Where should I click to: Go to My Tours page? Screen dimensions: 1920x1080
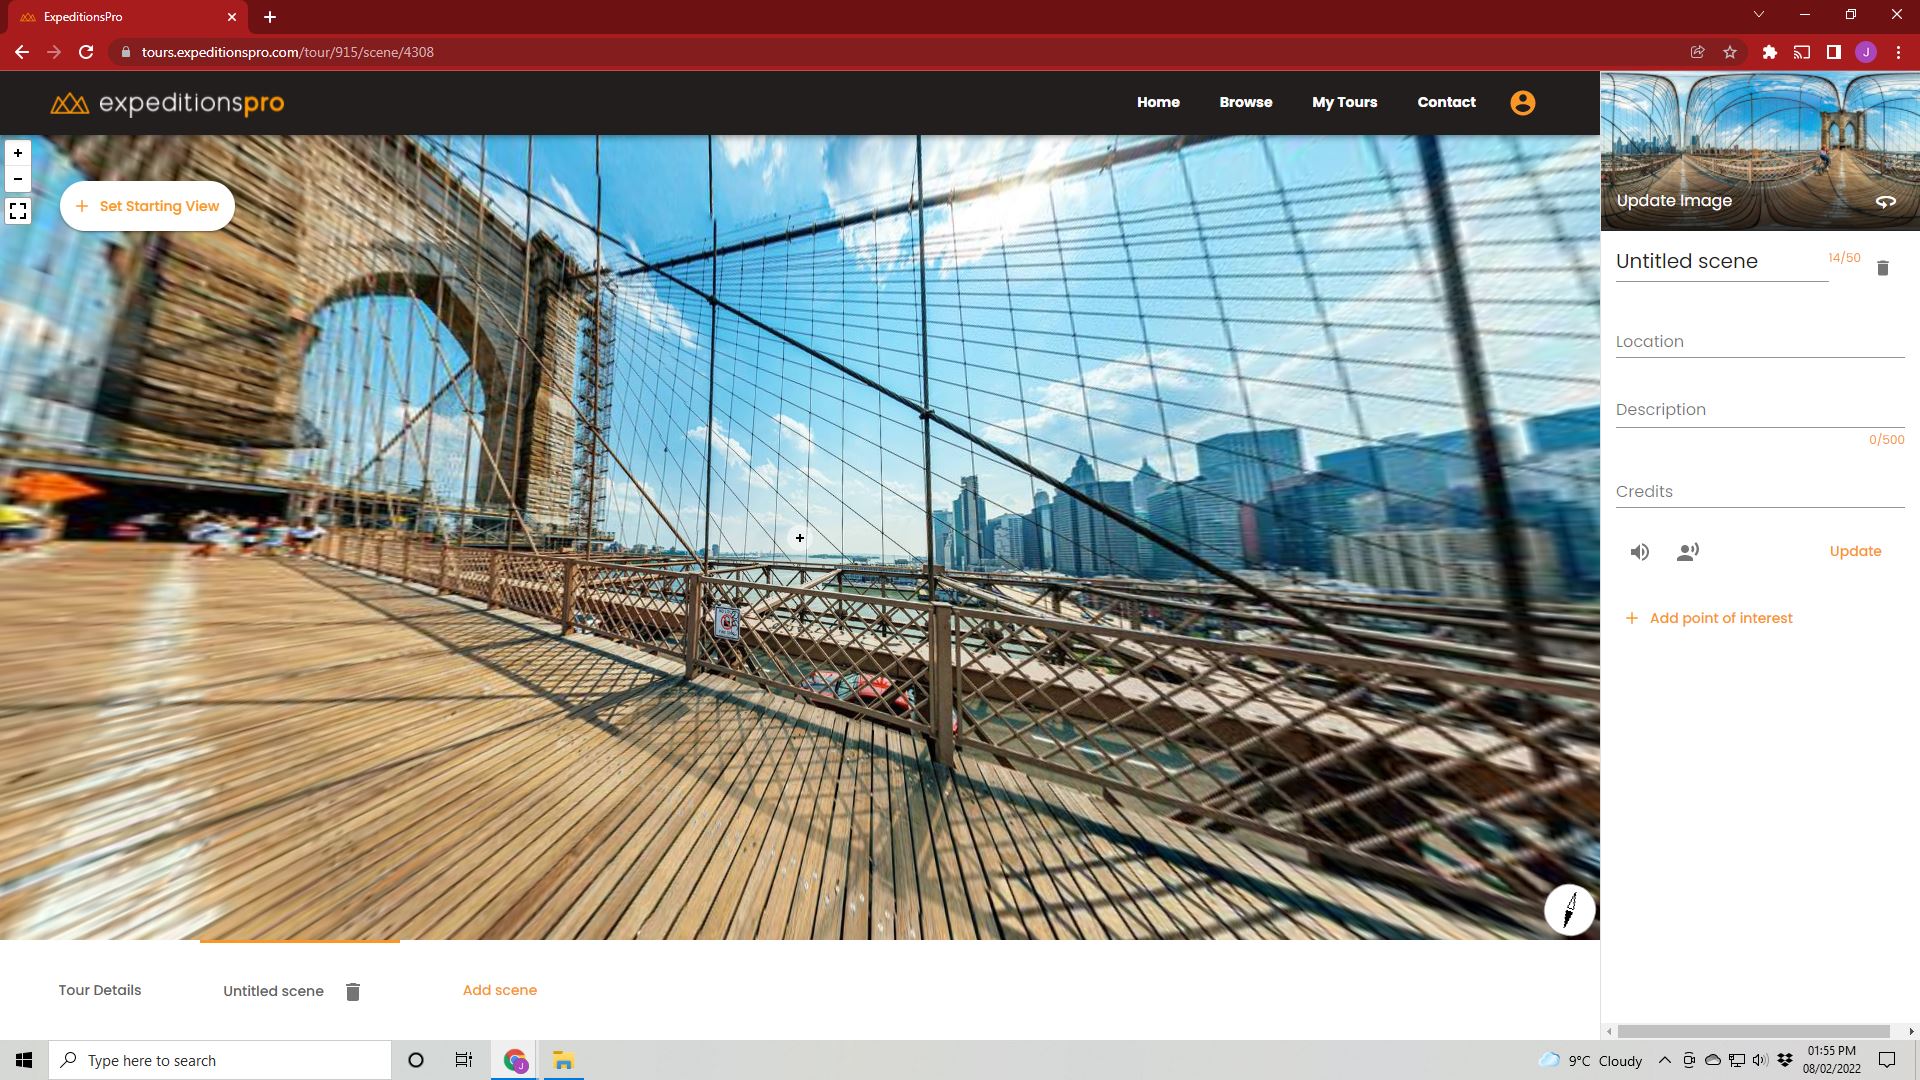[x=1344, y=102]
